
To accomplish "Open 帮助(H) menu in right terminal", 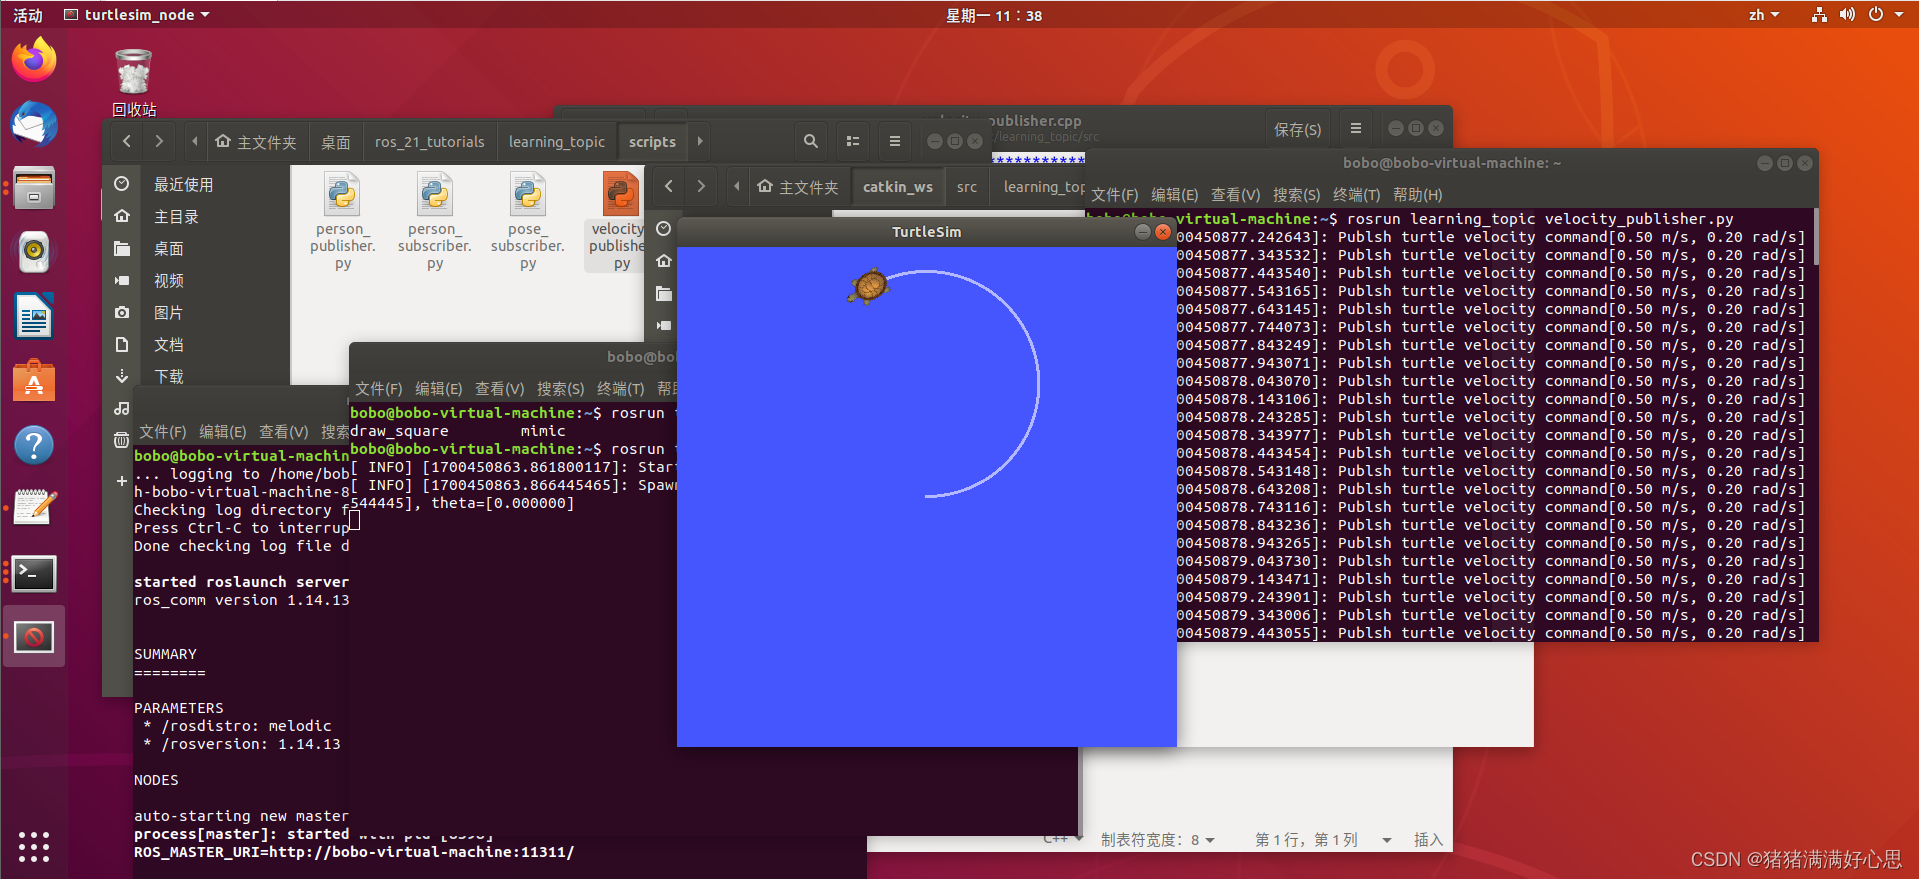I will [1417, 195].
